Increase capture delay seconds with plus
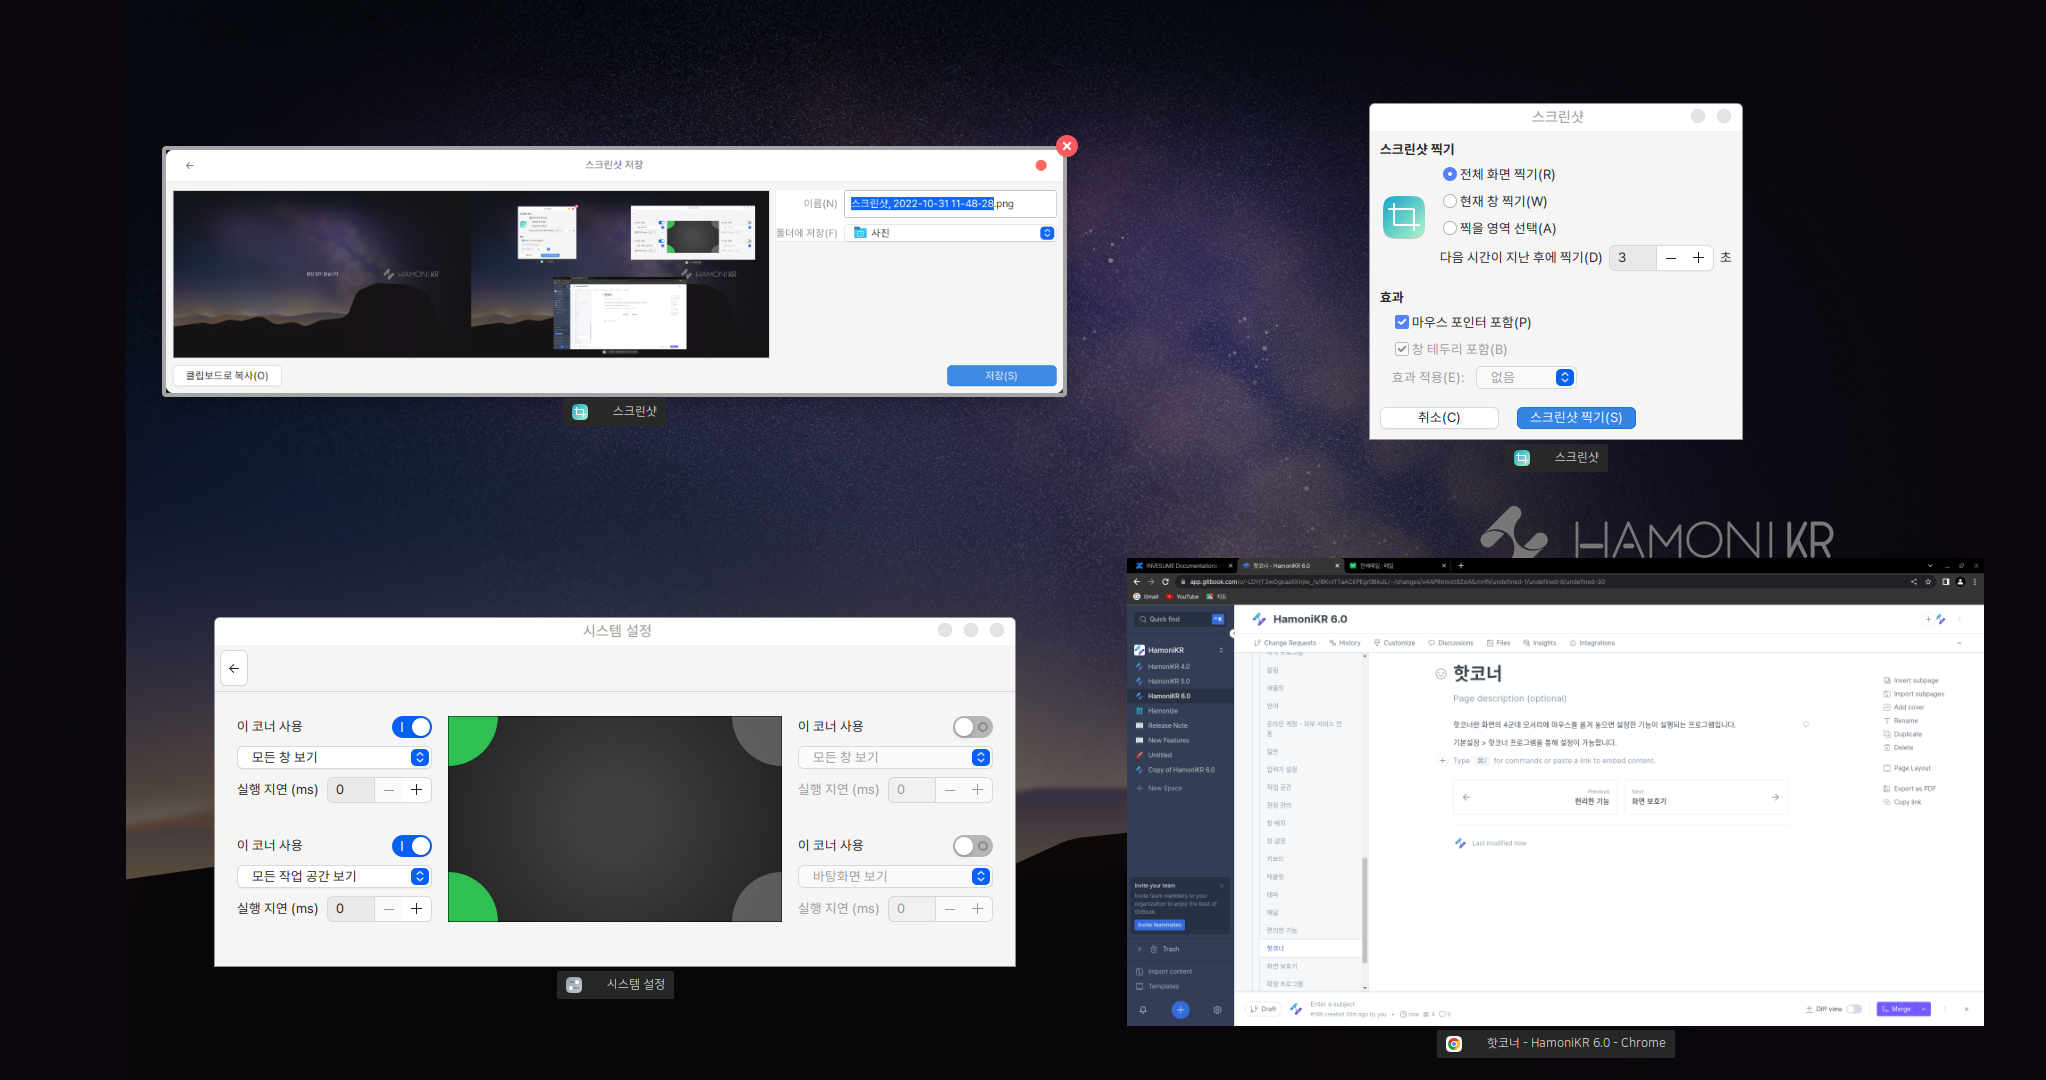The height and width of the screenshot is (1080, 2046). click(1698, 258)
